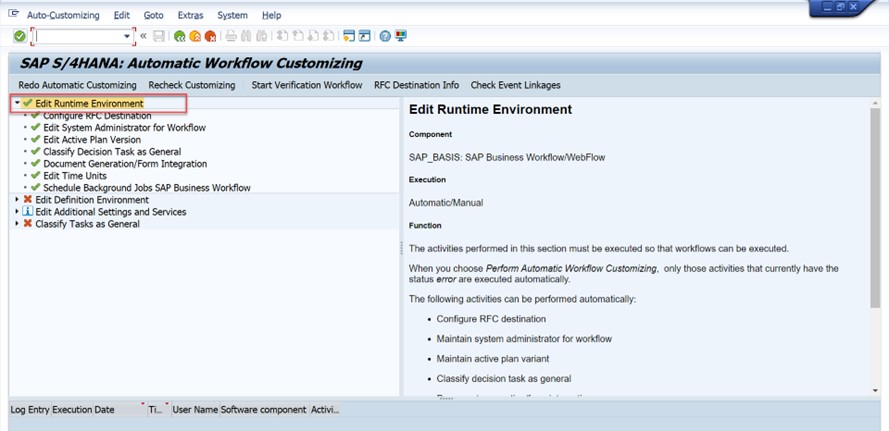Viewport: 889px width, 431px height.
Task: Click green check icon beside Edit Active Plan Version
Action: tap(36, 140)
